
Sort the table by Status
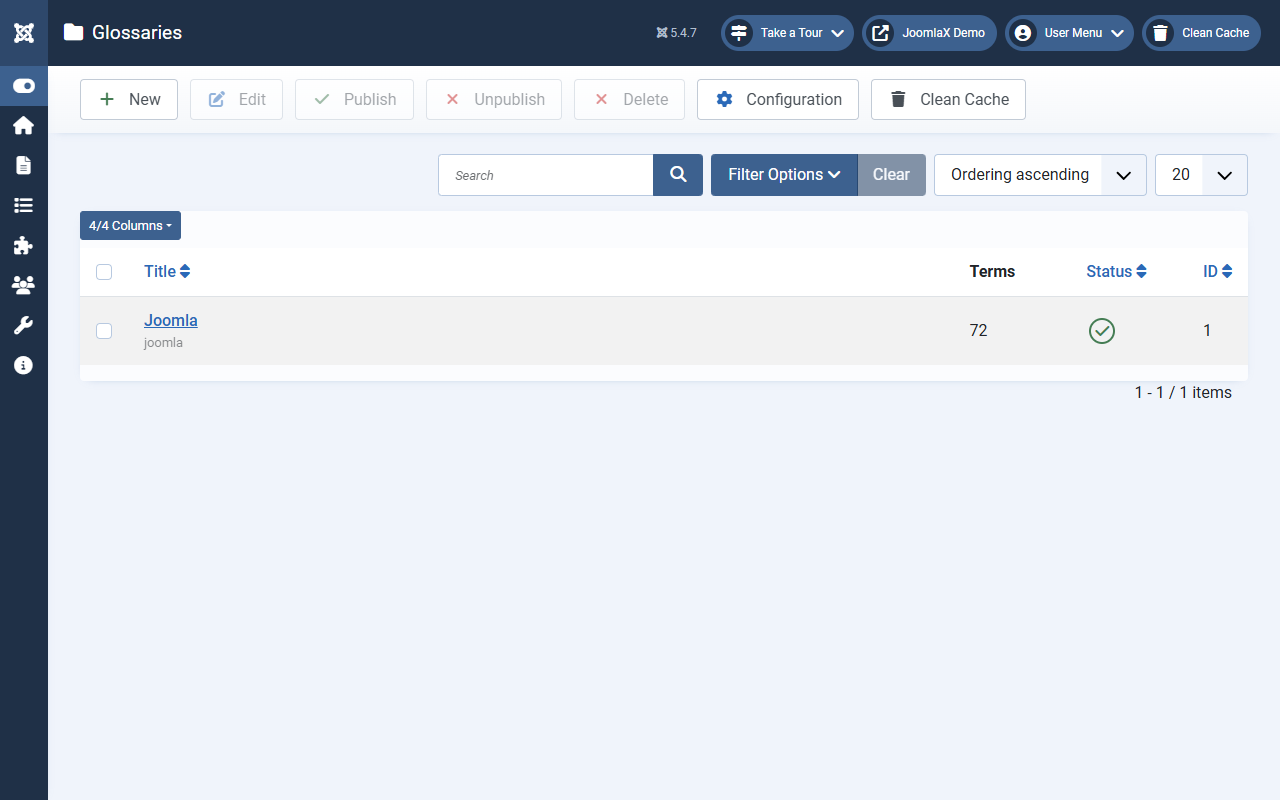1116,272
